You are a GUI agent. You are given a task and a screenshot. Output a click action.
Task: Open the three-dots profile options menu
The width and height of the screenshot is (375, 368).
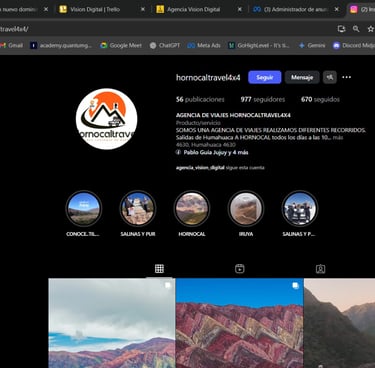click(x=347, y=77)
